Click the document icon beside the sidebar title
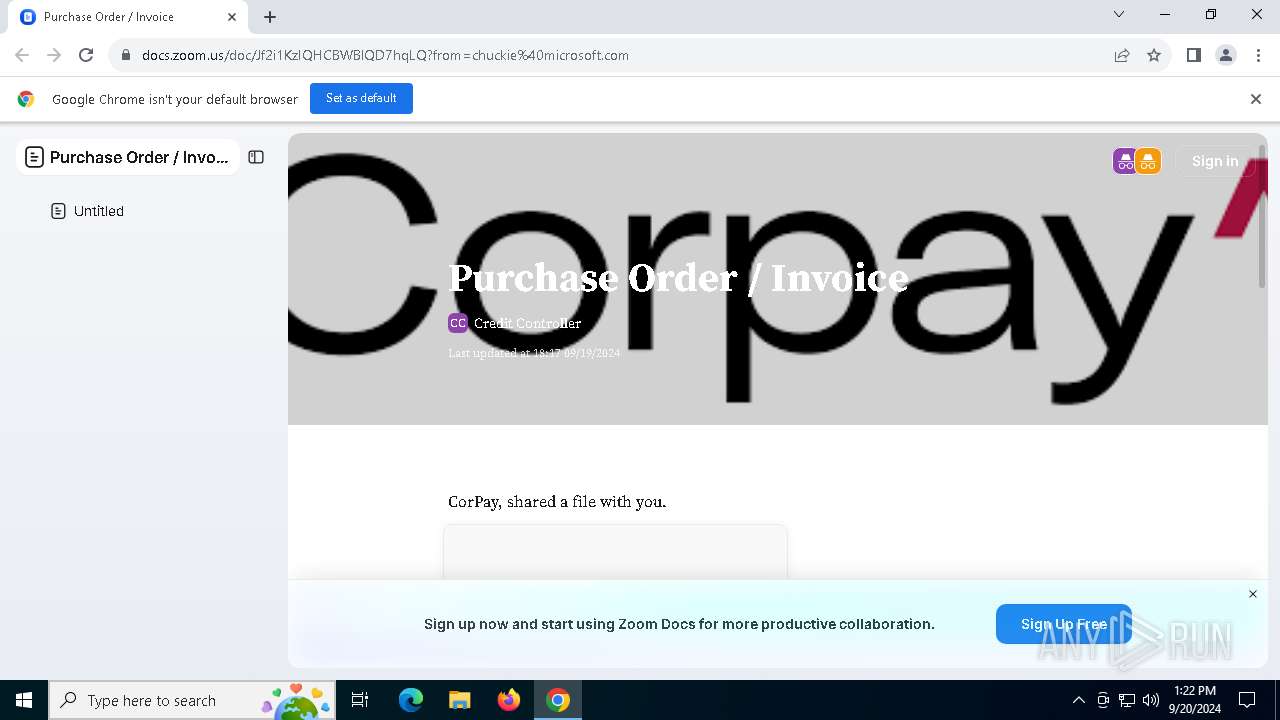Screen dimensions: 1280x720 pos(34,157)
